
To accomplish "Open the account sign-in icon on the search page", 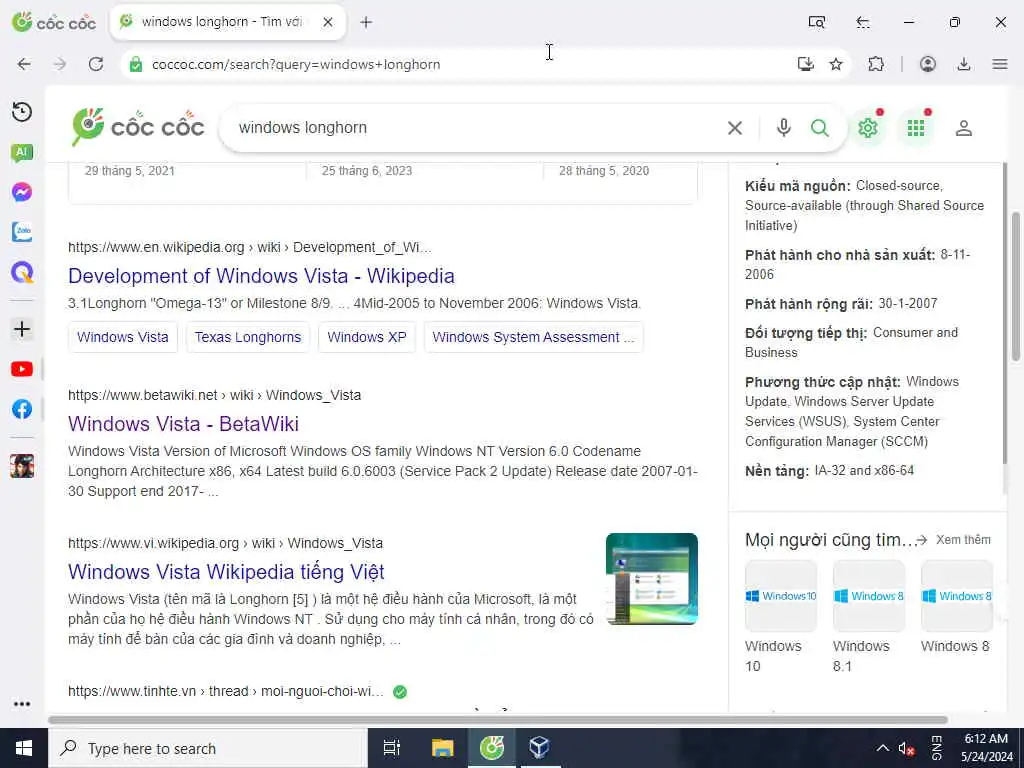I will [963, 128].
